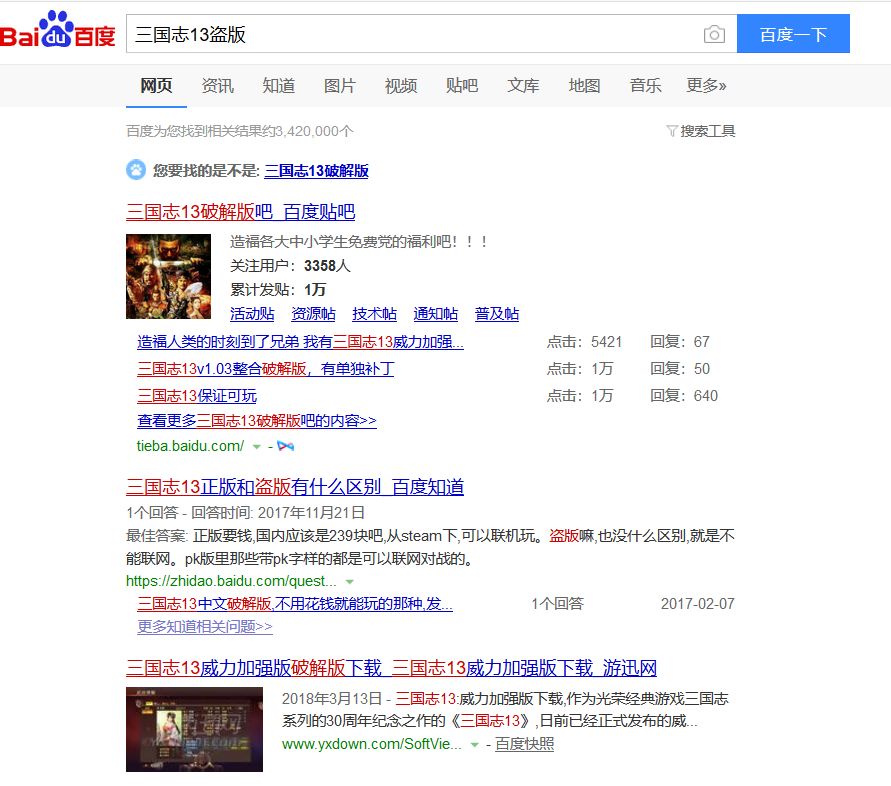This screenshot has height=786, width=891.
Task: Click the game screenshot thumbnail for 游迅网 result
Action: coord(194,729)
